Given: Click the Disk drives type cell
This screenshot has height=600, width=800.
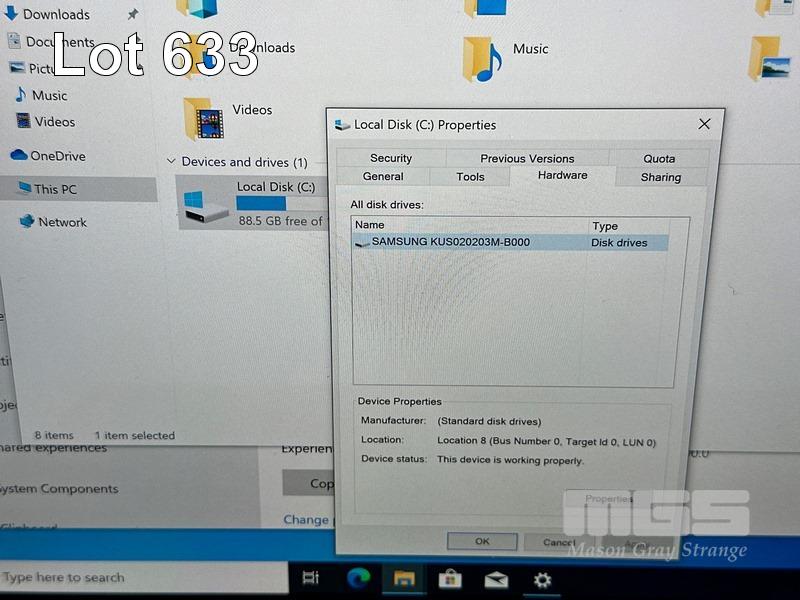Looking at the screenshot, I should coord(619,243).
